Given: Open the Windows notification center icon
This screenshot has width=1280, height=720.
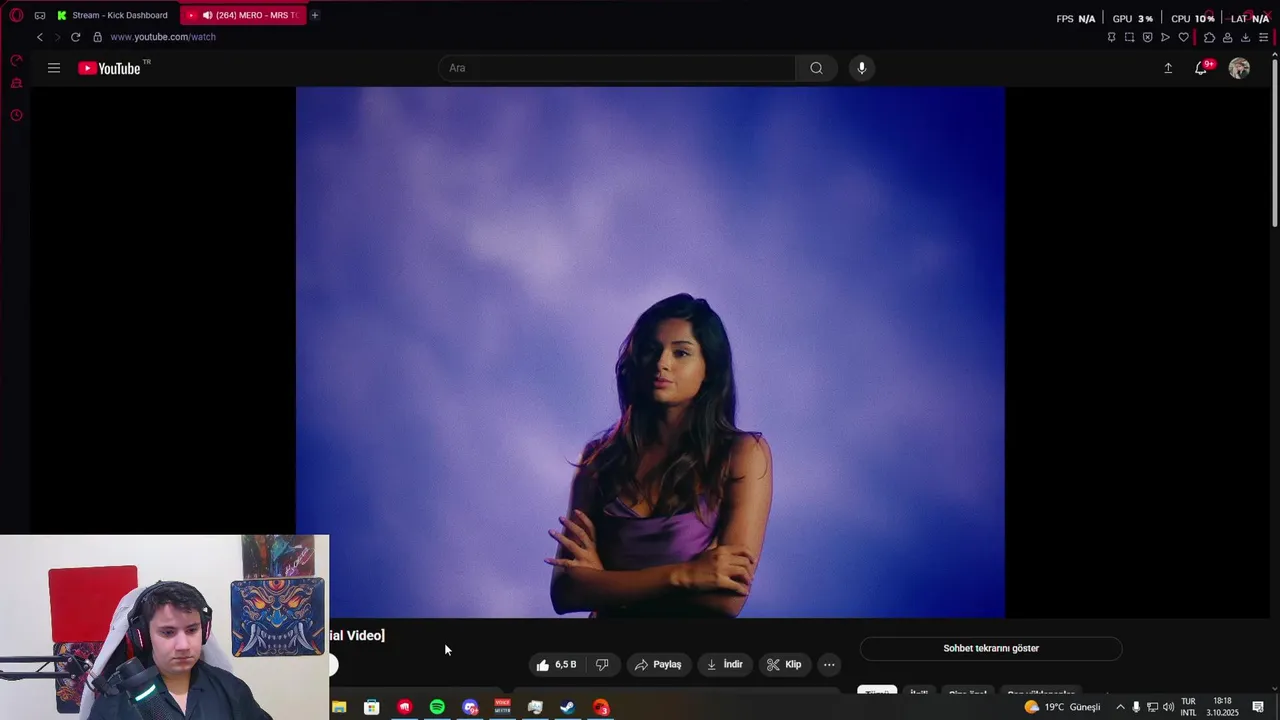Looking at the screenshot, I should point(1258,707).
